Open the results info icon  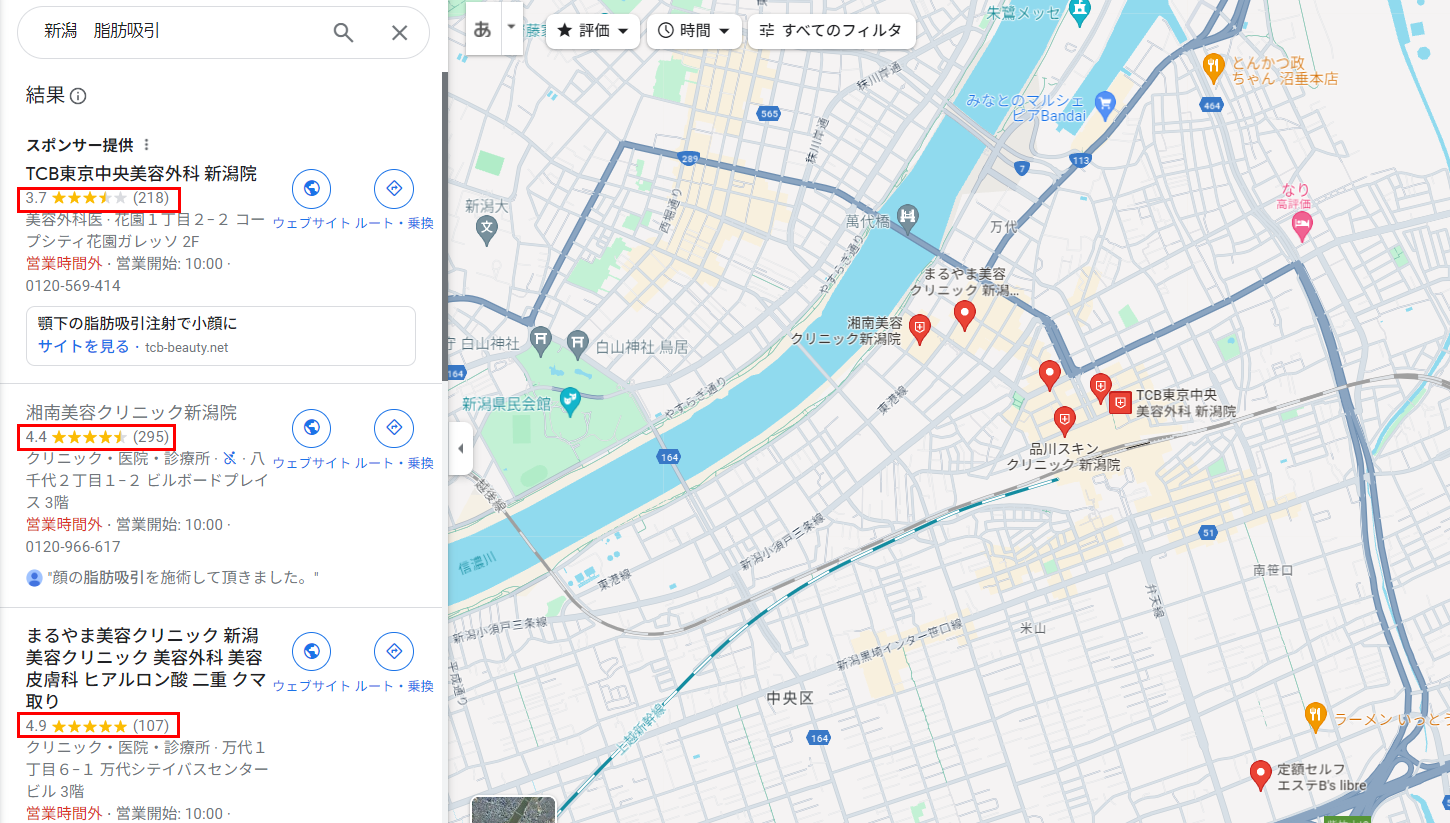78,96
